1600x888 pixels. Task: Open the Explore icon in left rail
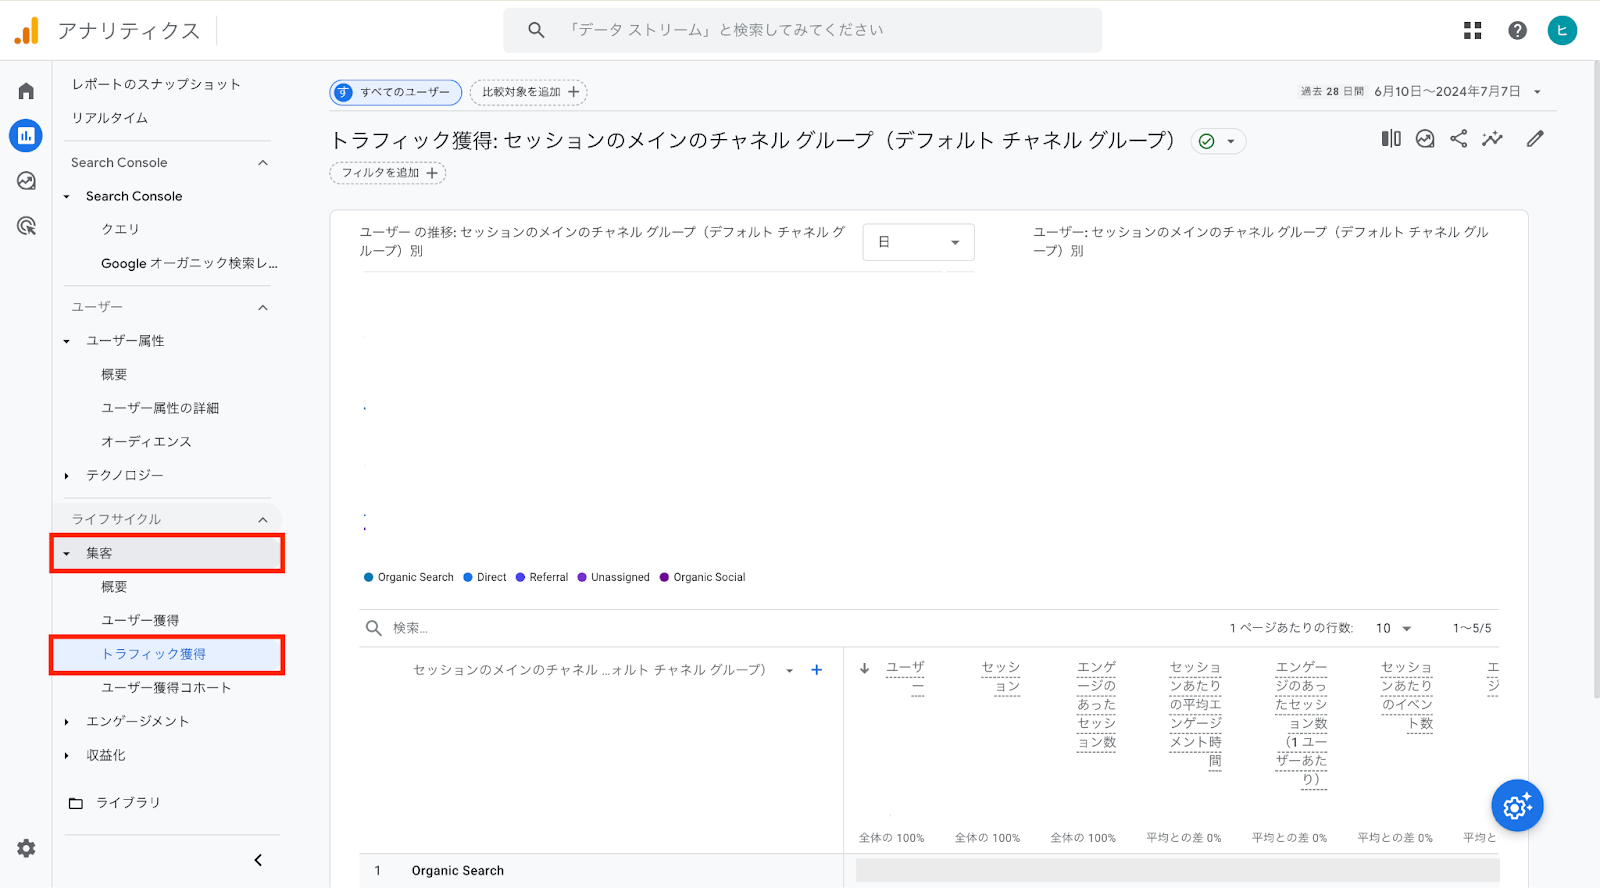(26, 181)
